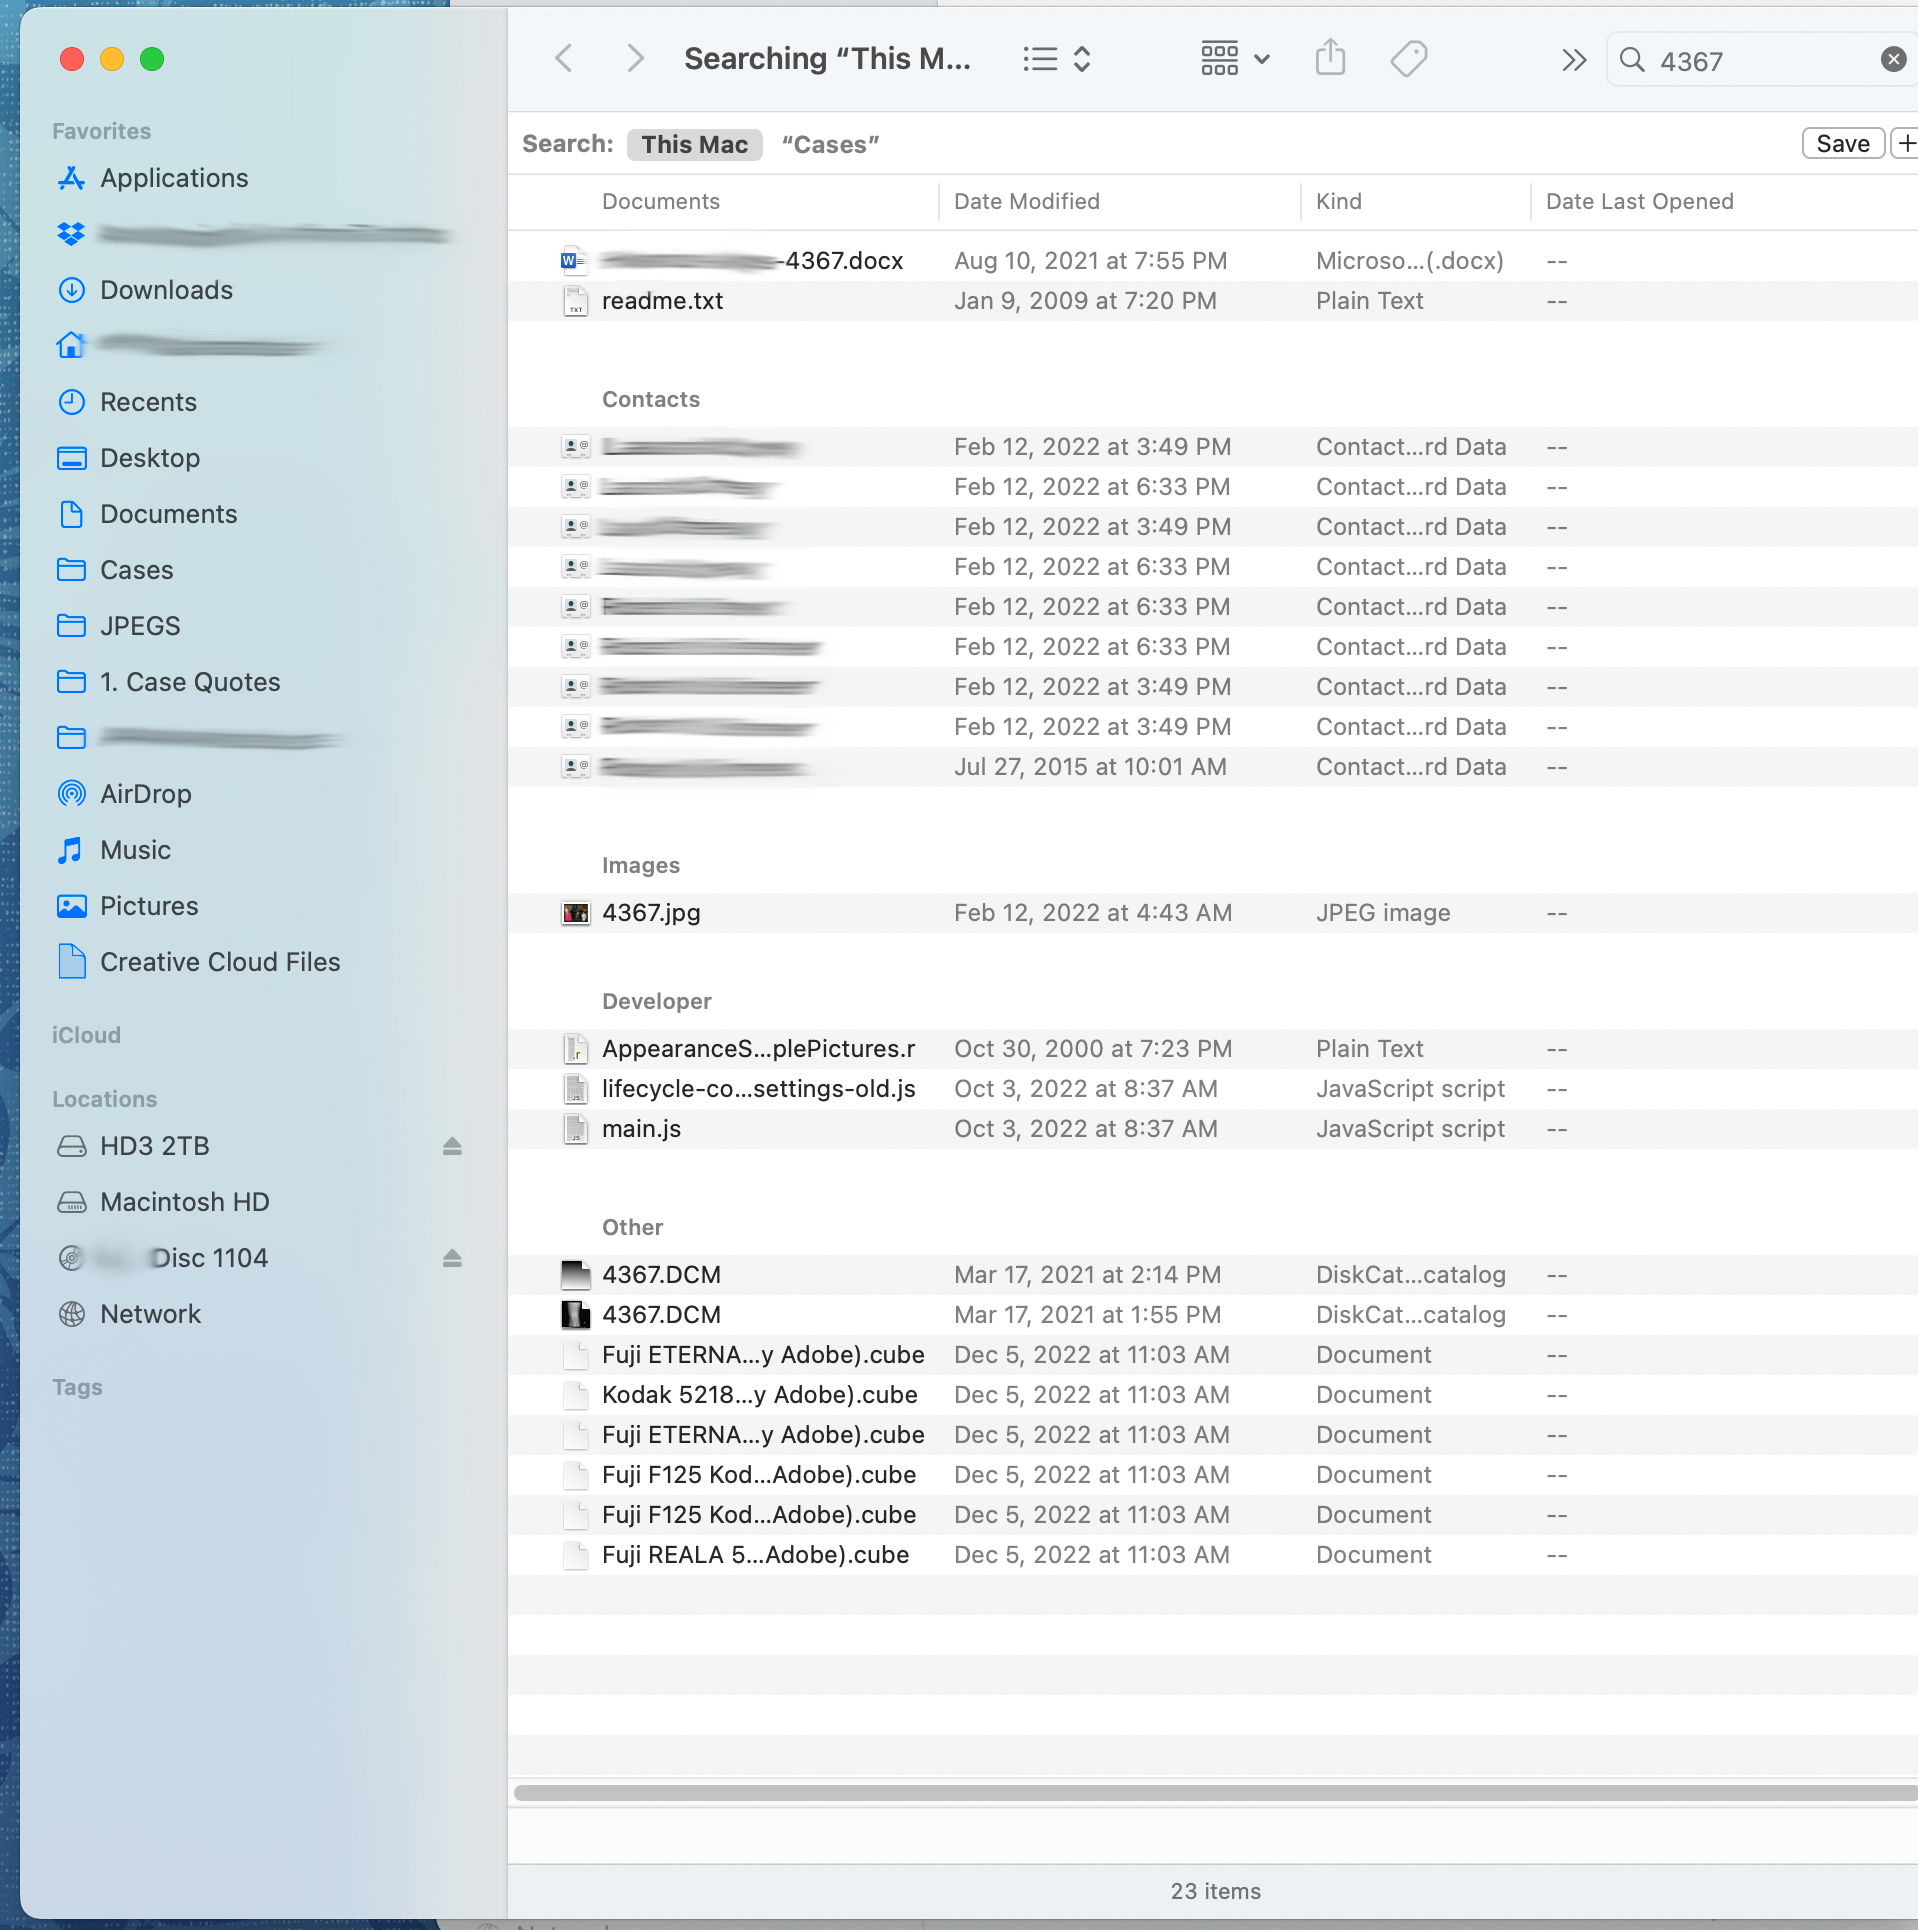Viewport: 1918px width, 1930px height.
Task: Select the main.js file
Action: [1212, 1129]
